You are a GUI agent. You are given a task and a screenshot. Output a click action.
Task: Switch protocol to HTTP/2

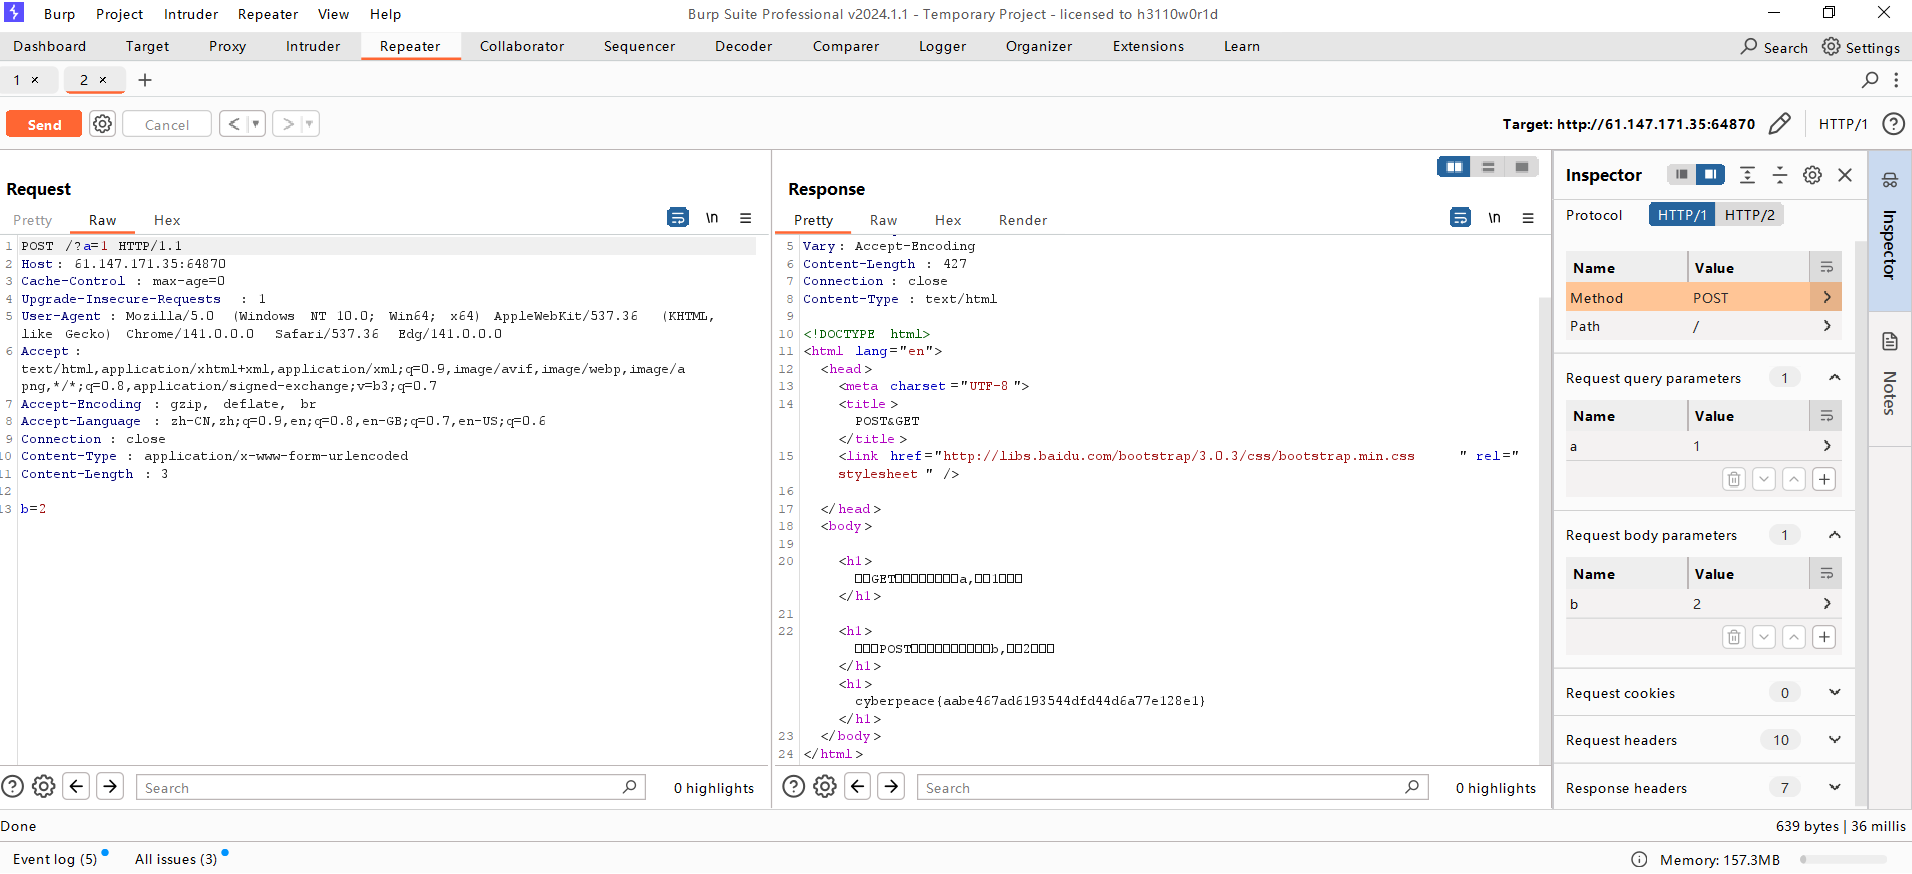coord(1749,215)
